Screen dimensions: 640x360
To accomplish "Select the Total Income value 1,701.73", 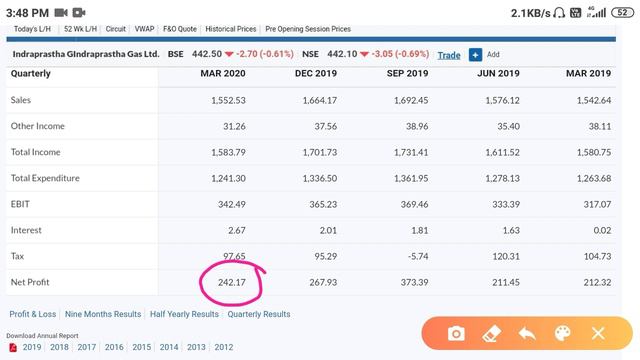I will (x=320, y=152).
